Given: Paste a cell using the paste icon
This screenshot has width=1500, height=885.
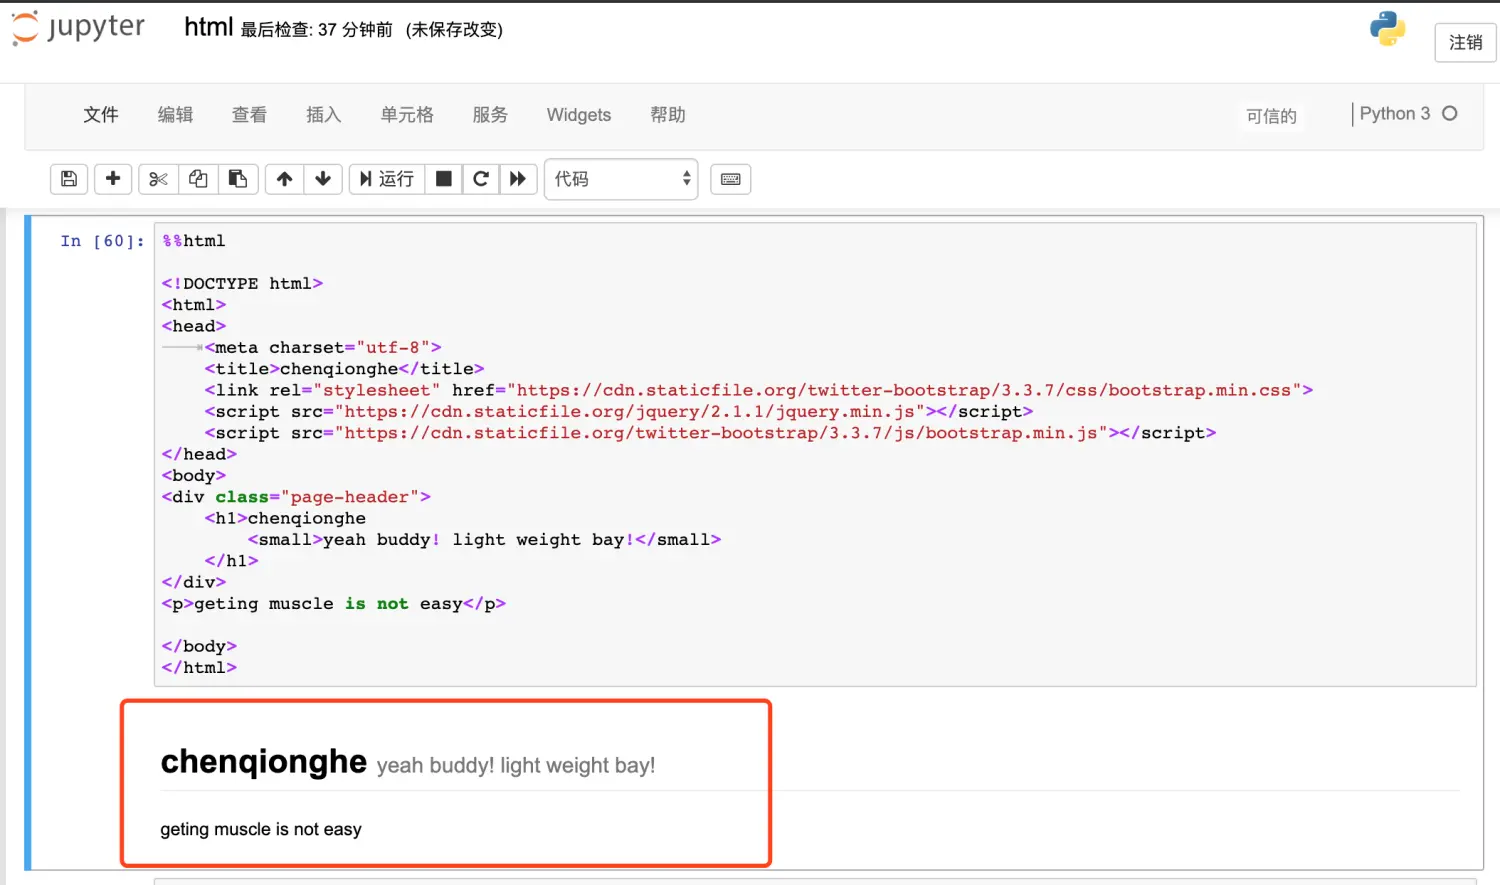Looking at the screenshot, I should pos(238,178).
